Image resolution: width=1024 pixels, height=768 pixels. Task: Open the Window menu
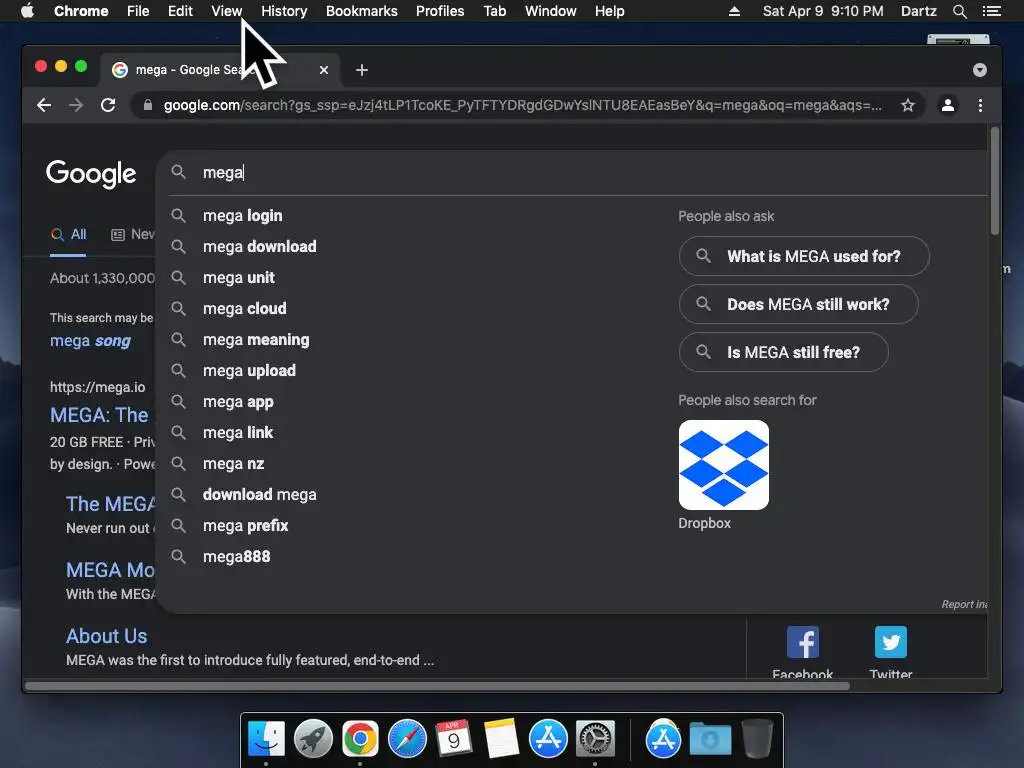[551, 11]
